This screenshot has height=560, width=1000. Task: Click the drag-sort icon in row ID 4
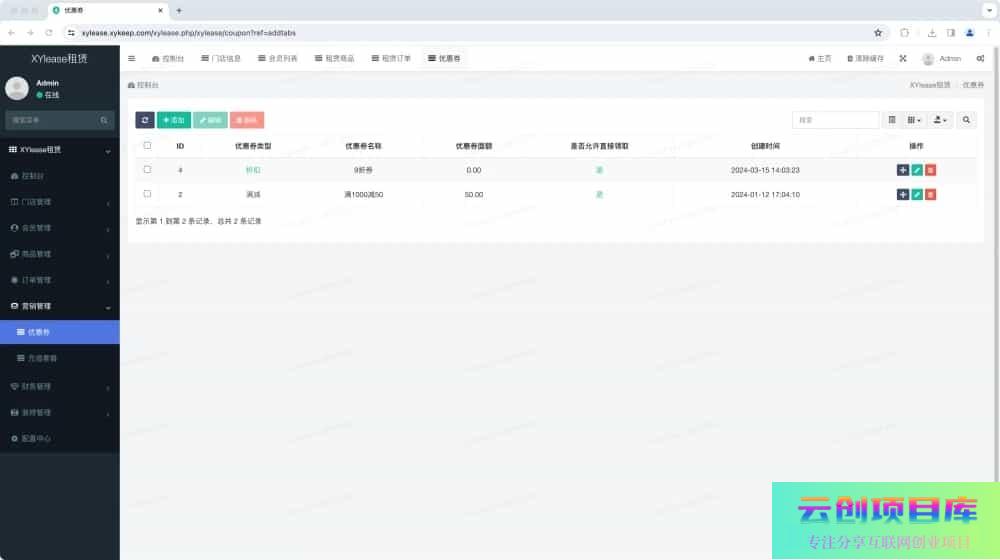903,170
